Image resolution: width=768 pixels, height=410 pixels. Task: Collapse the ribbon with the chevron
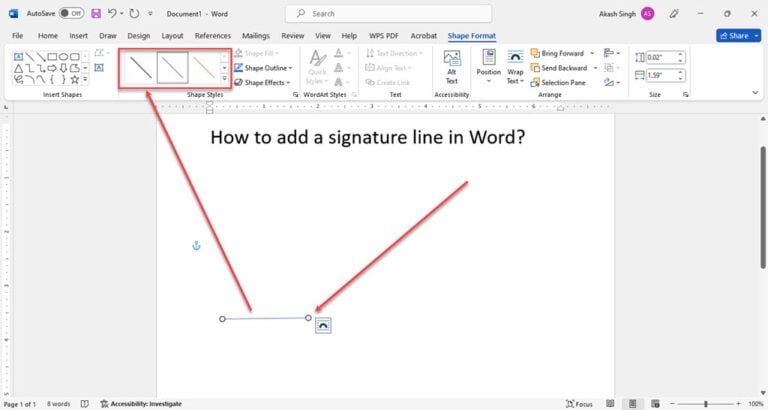(x=755, y=93)
